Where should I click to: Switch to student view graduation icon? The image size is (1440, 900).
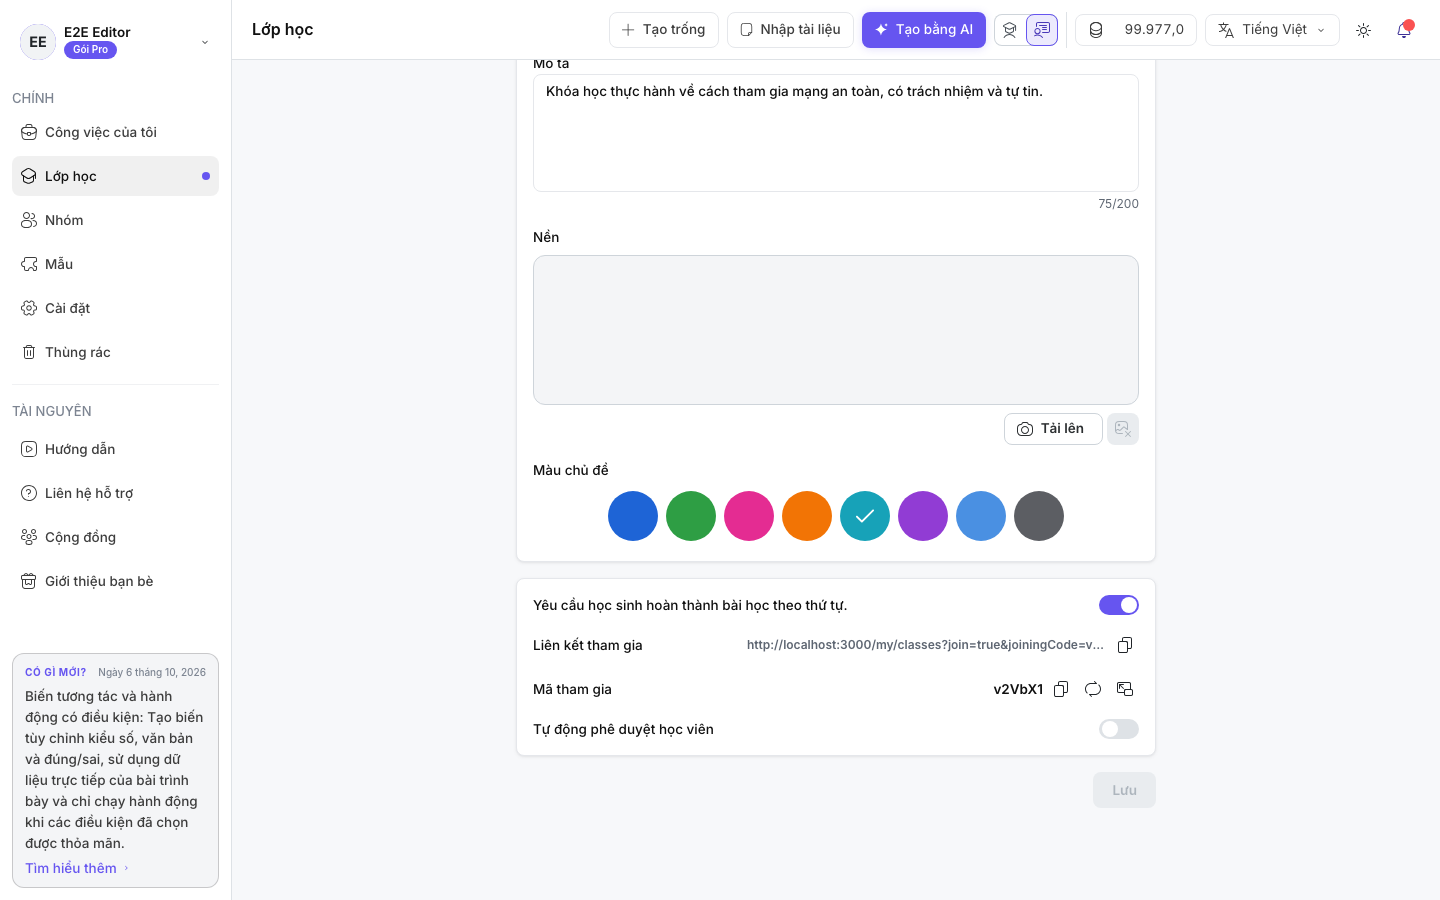pyautogui.click(x=1010, y=30)
